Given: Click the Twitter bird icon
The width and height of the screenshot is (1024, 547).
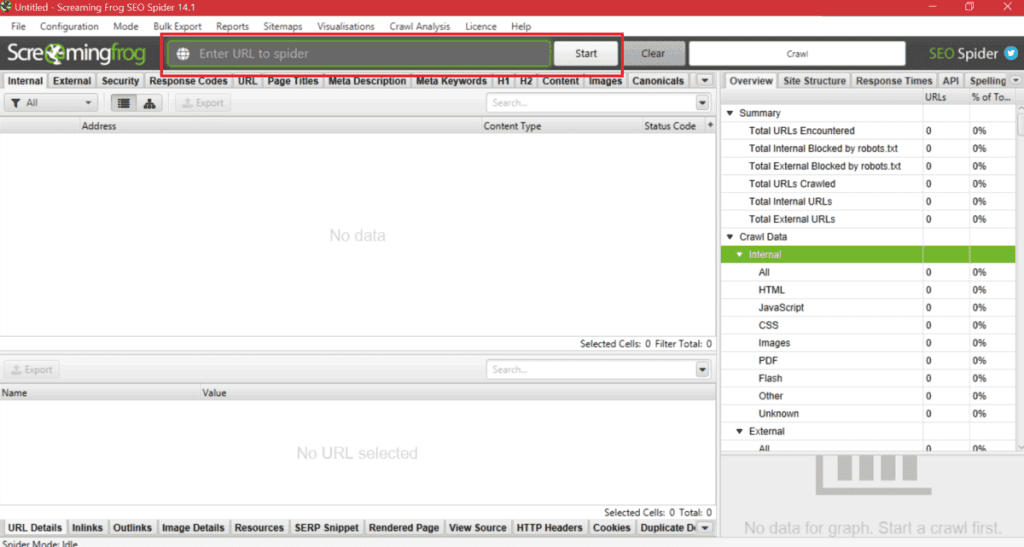Looking at the screenshot, I should tap(1011, 54).
